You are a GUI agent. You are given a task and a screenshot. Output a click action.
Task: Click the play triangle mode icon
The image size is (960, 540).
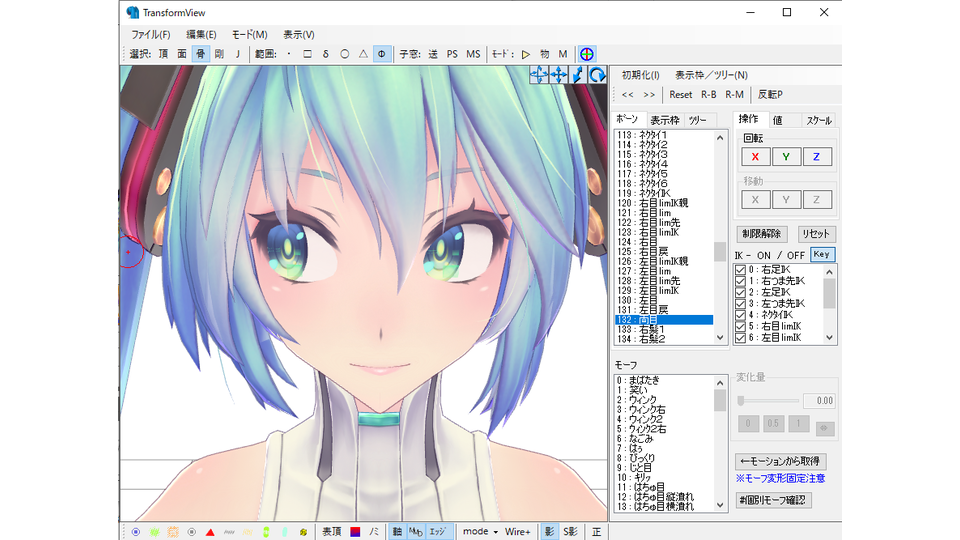point(526,54)
